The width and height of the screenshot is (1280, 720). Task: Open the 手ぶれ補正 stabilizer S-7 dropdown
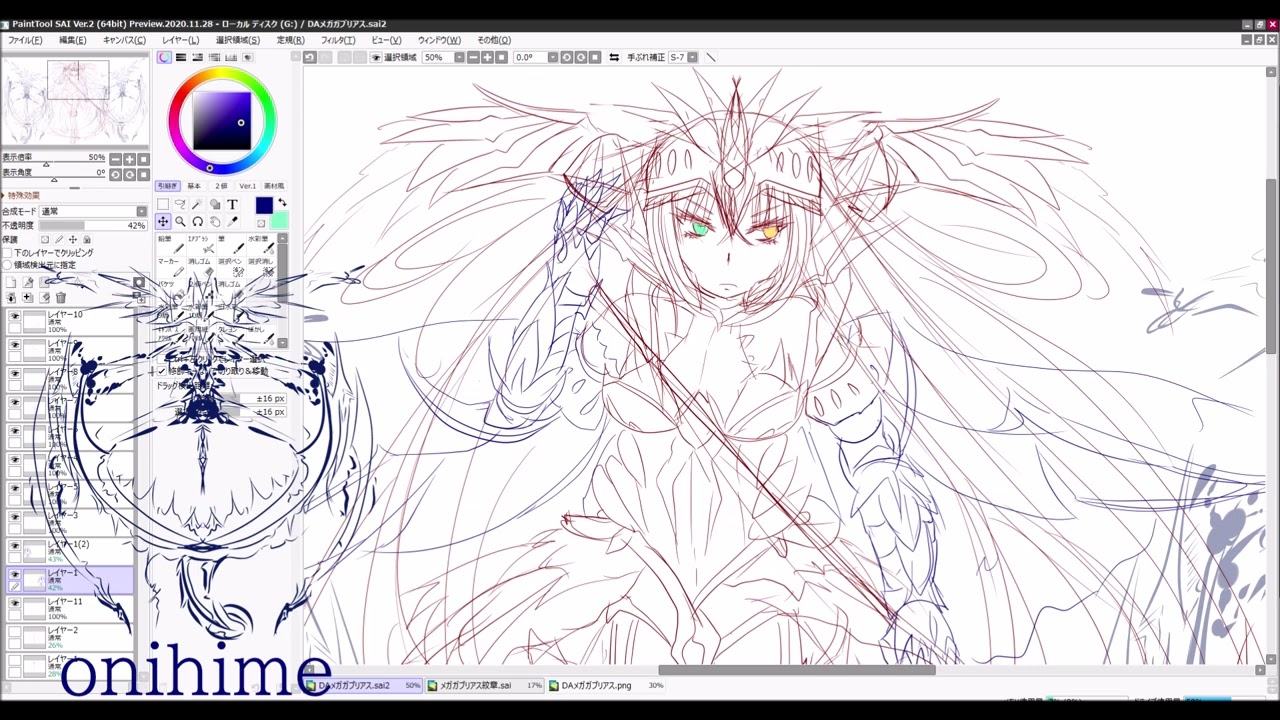691,57
